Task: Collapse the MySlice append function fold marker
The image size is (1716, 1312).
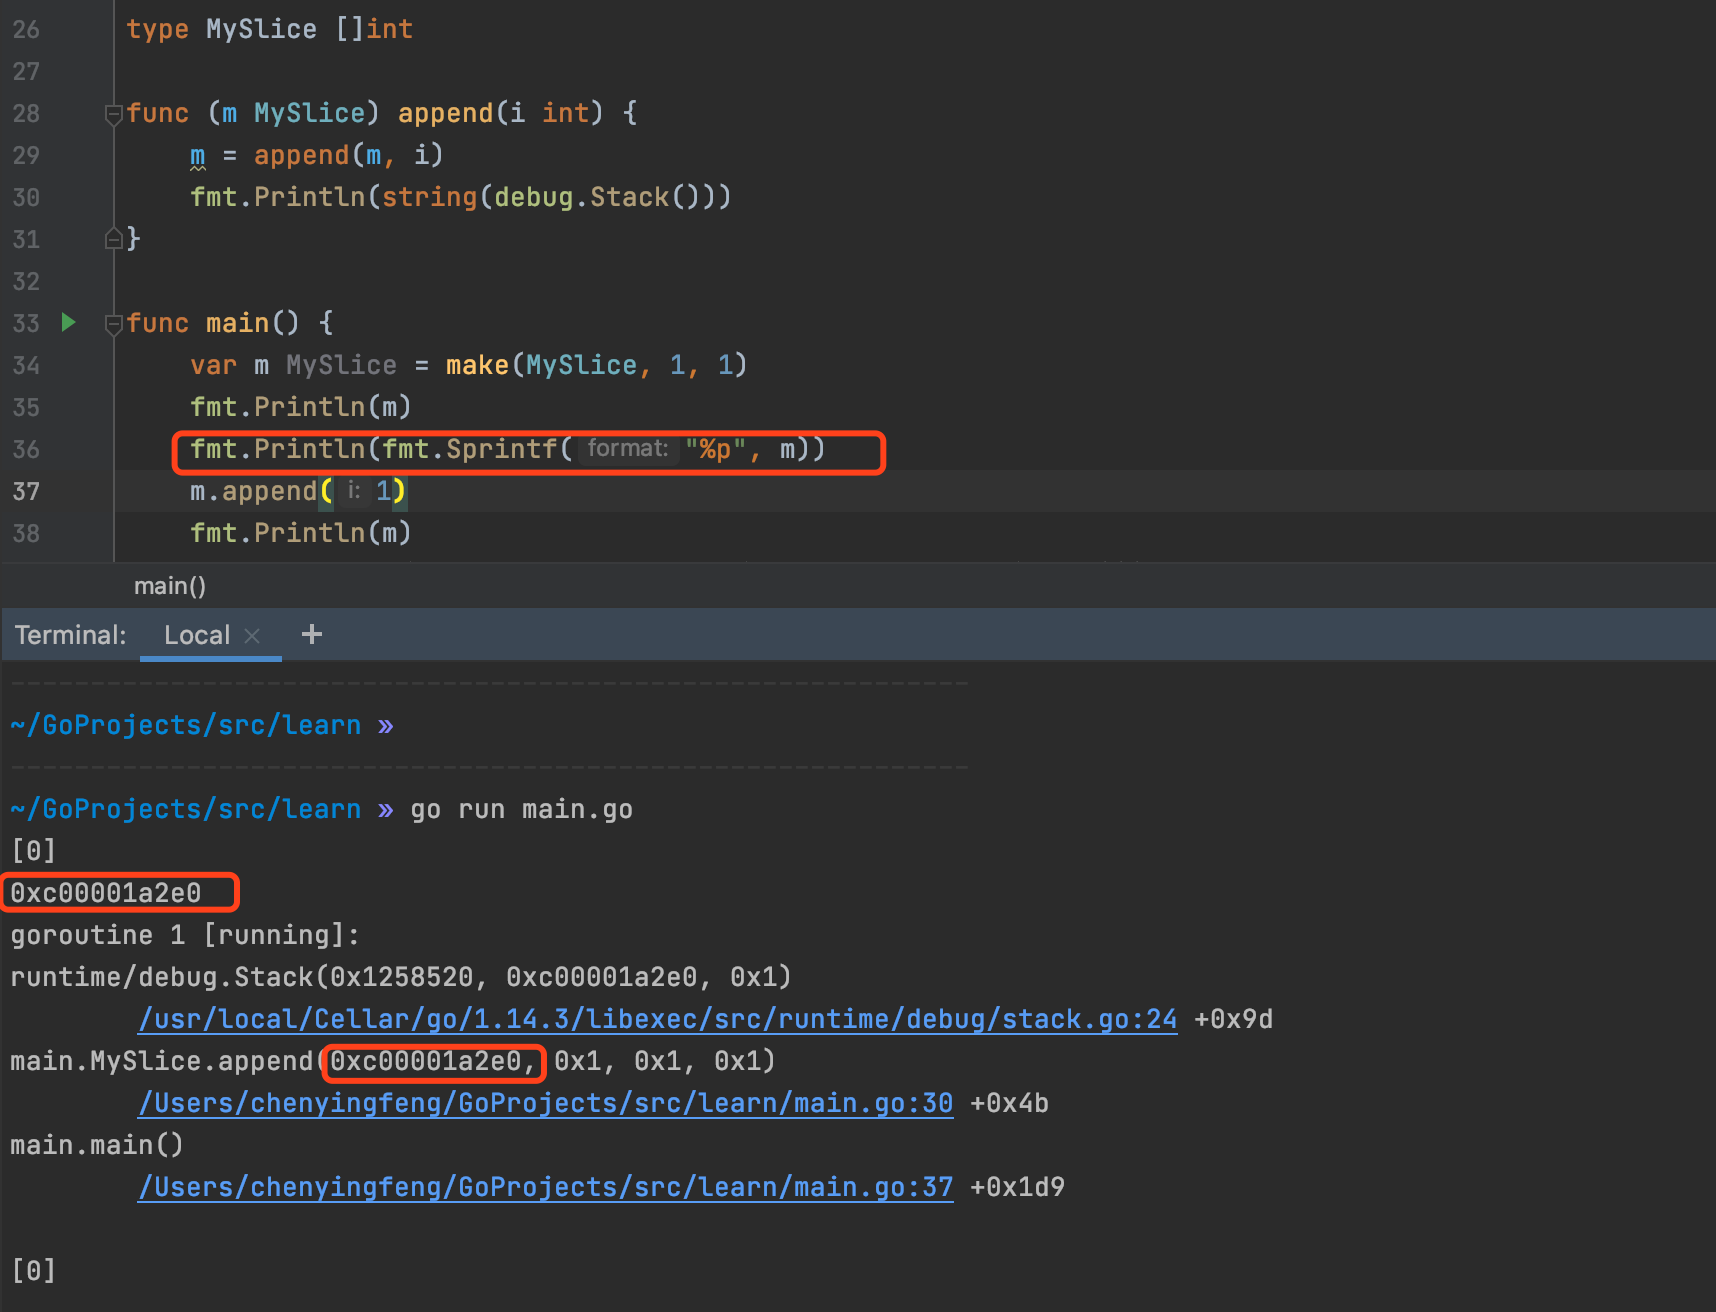Action: point(114,114)
